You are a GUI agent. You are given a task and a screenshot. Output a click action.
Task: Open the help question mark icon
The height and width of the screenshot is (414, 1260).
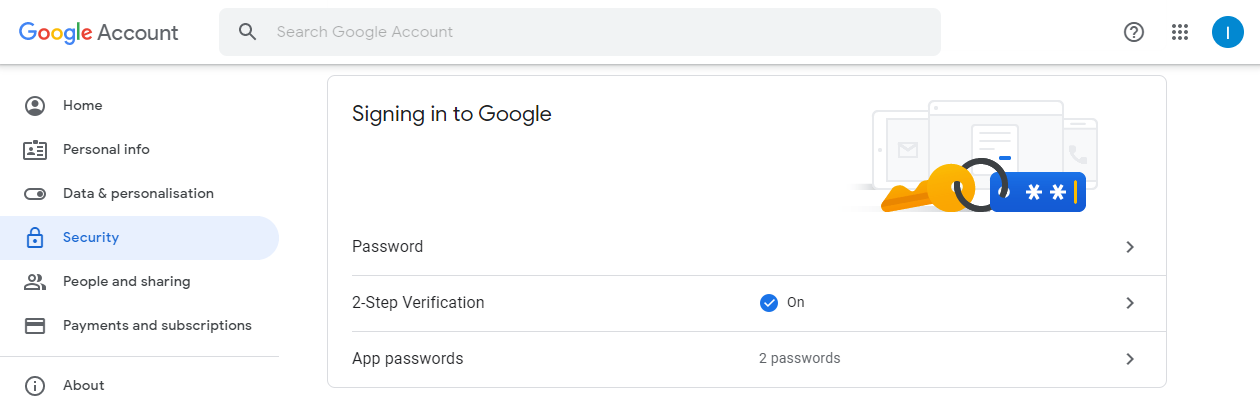(1134, 32)
